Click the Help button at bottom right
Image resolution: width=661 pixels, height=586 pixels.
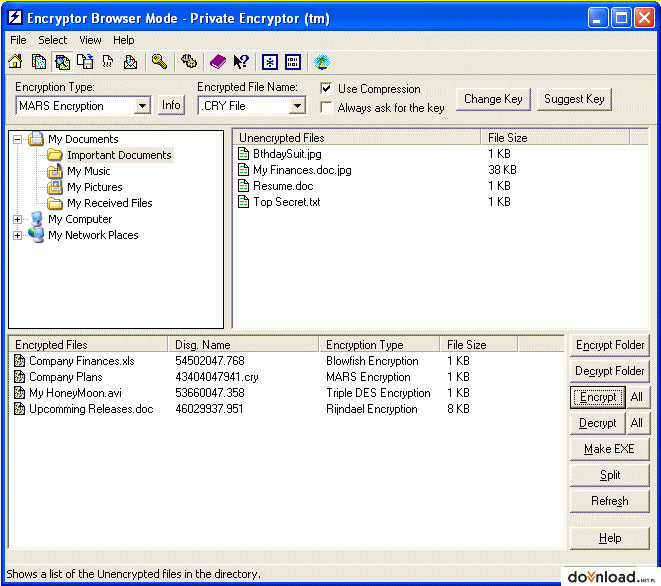pos(610,538)
